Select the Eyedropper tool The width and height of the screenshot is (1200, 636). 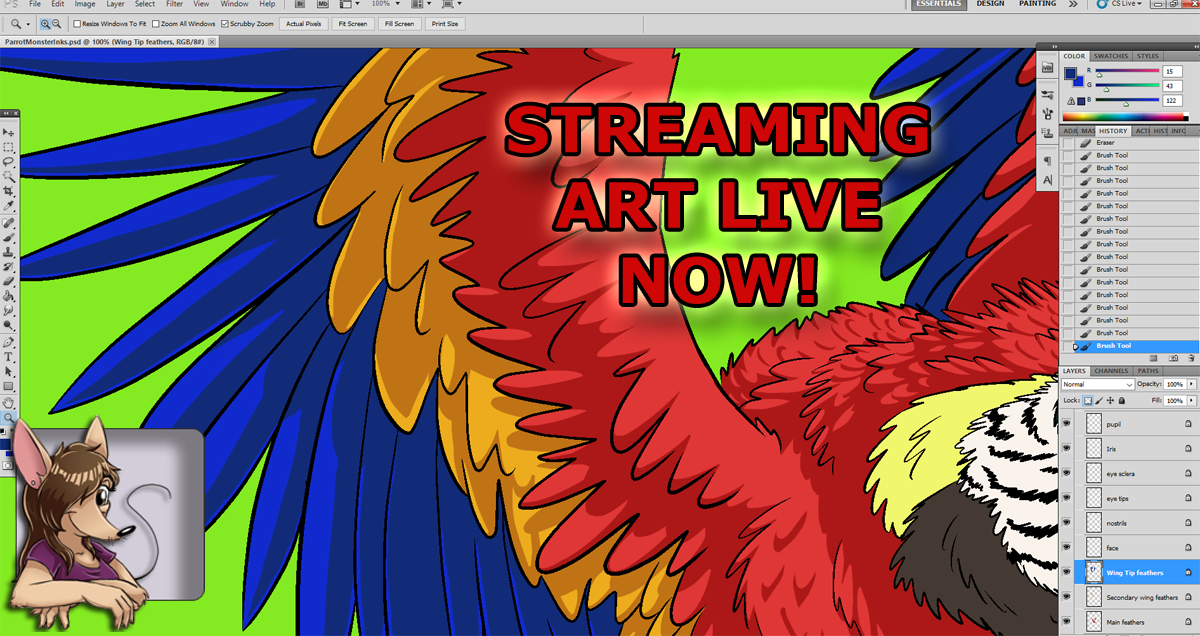click(x=9, y=205)
